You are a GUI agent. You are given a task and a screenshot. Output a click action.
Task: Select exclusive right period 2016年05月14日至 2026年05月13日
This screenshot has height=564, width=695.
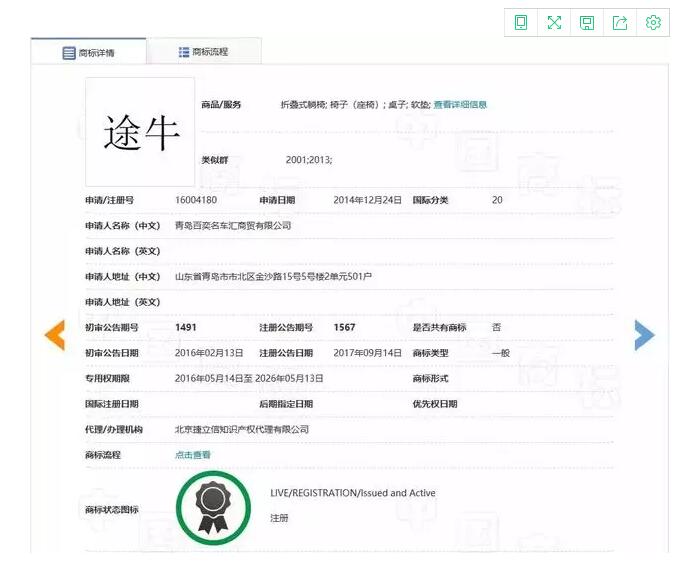[x=249, y=379]
